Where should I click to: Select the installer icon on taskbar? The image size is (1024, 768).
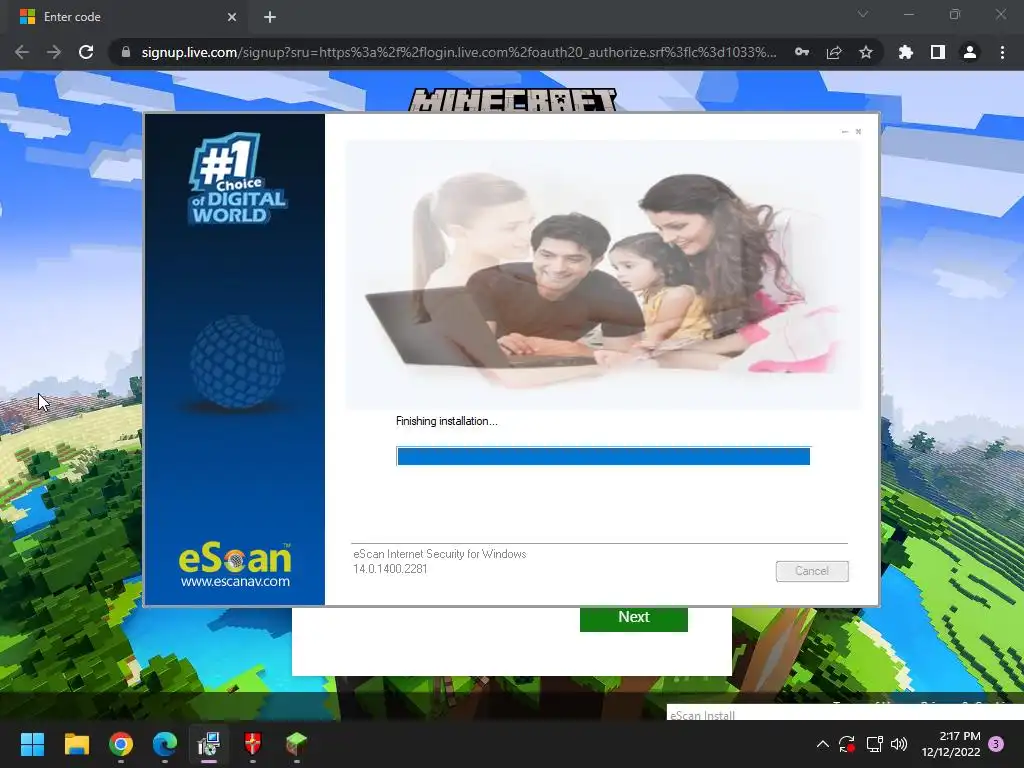209,744
